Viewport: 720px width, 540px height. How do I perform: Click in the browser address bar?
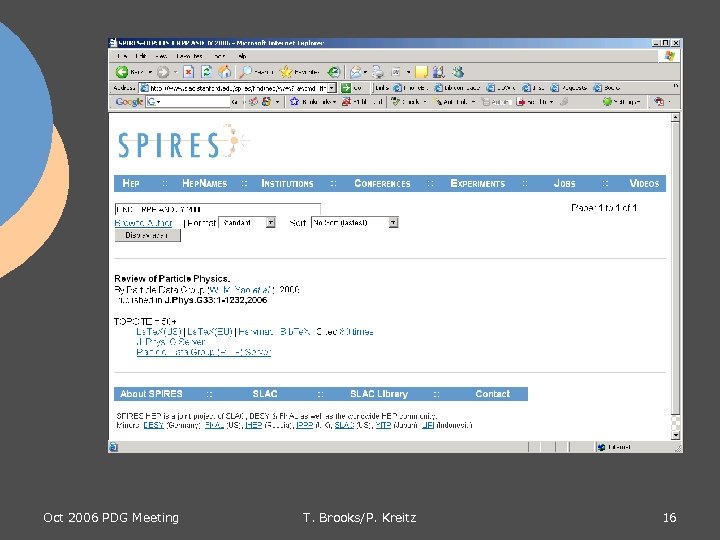[237, 88]
